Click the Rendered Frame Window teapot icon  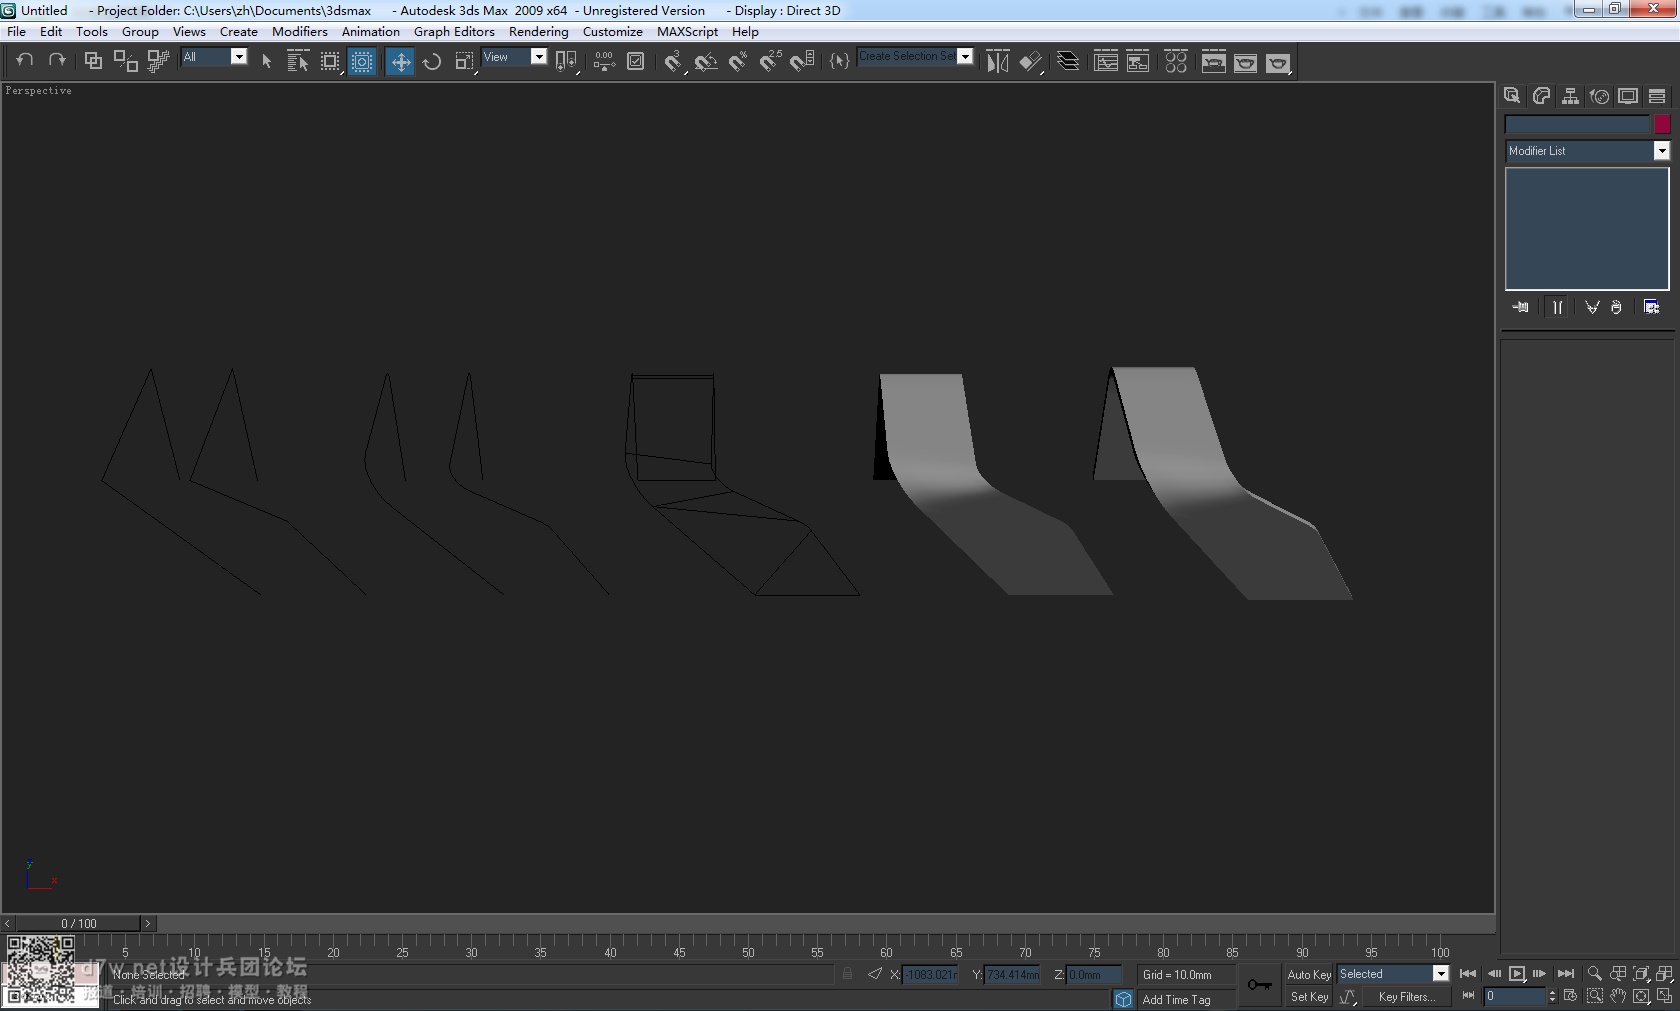tap(1246, 61)
